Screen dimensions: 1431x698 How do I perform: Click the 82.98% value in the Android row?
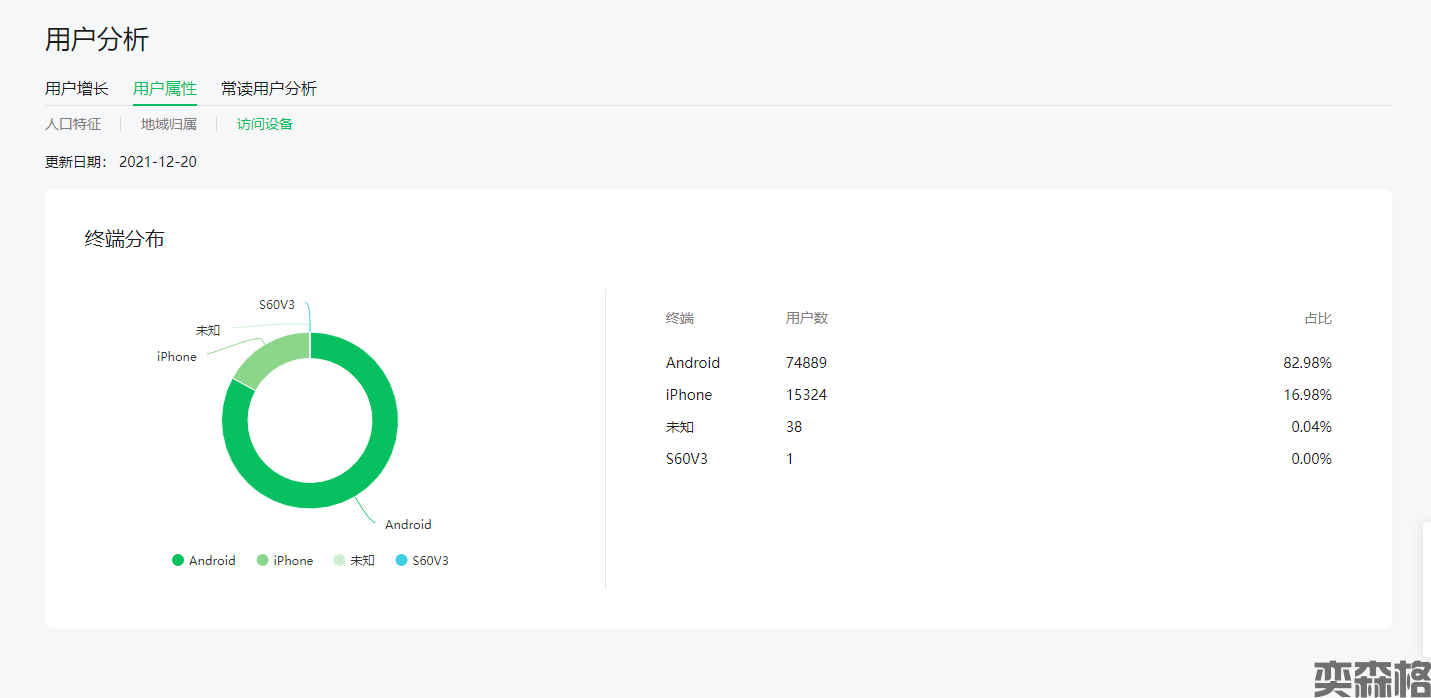click(x=1307, y=363)
